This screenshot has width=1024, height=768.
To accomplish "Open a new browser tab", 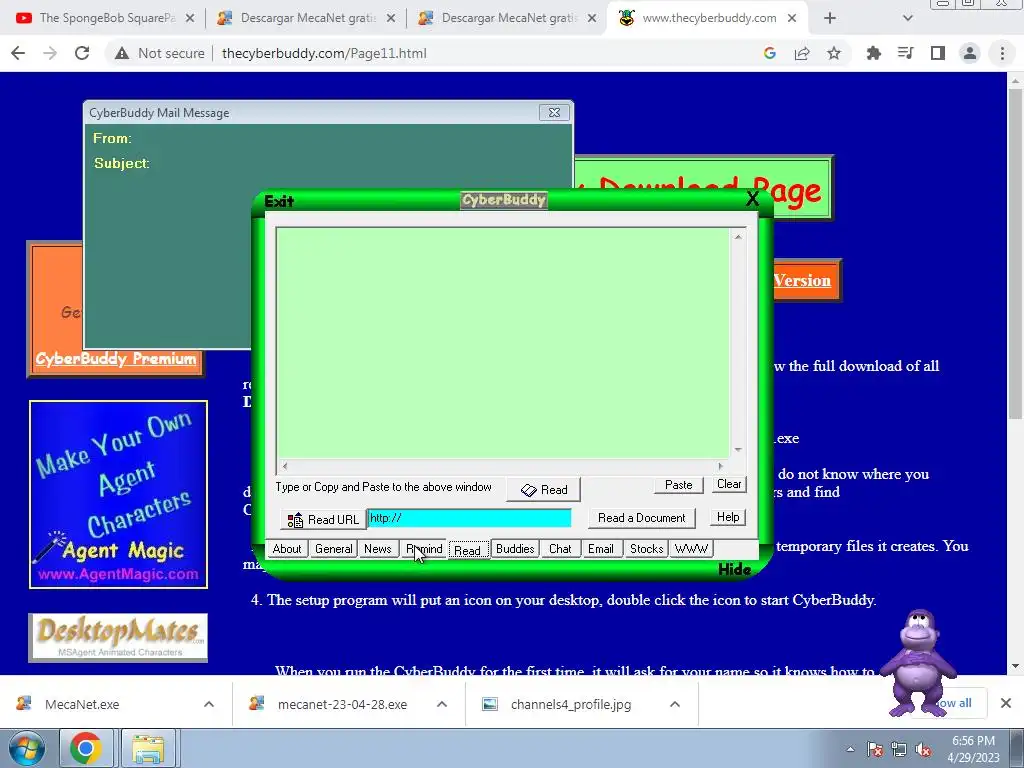I will coord(830,18).
